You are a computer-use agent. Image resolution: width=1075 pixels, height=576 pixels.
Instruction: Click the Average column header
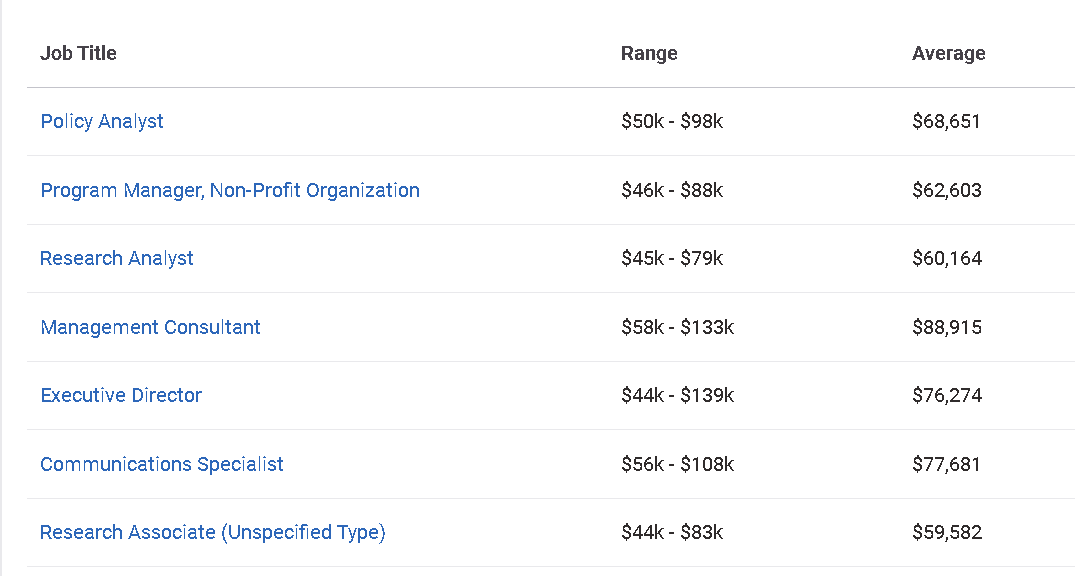[948, 53]
